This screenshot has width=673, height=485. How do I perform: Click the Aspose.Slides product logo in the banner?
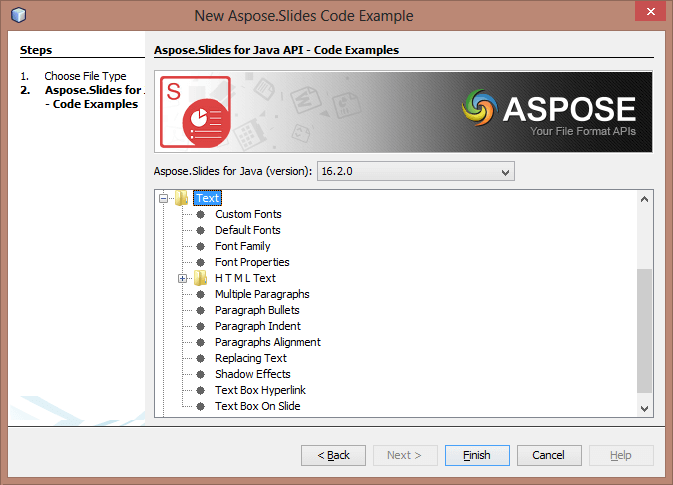click(x=196, y=112)
